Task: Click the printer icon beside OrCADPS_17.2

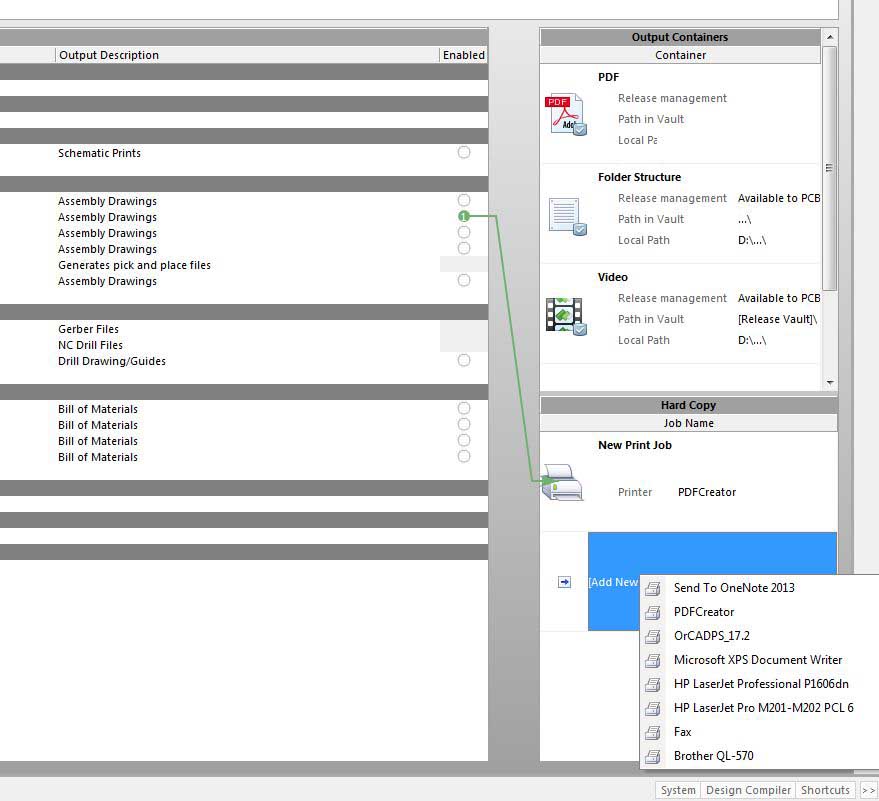Action: tap(653, 636)
